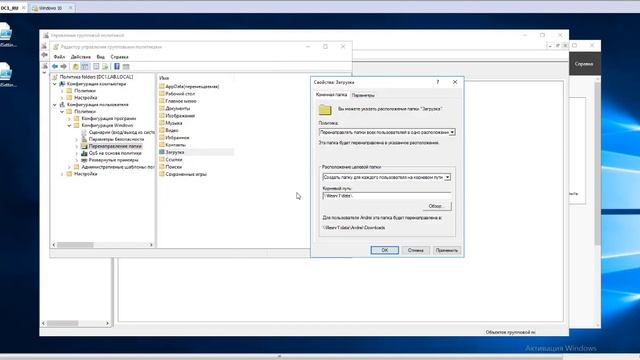Screen dimensions: 640x360
Task: Expand the Административные шаблоны node
Action: coord(69,167)
